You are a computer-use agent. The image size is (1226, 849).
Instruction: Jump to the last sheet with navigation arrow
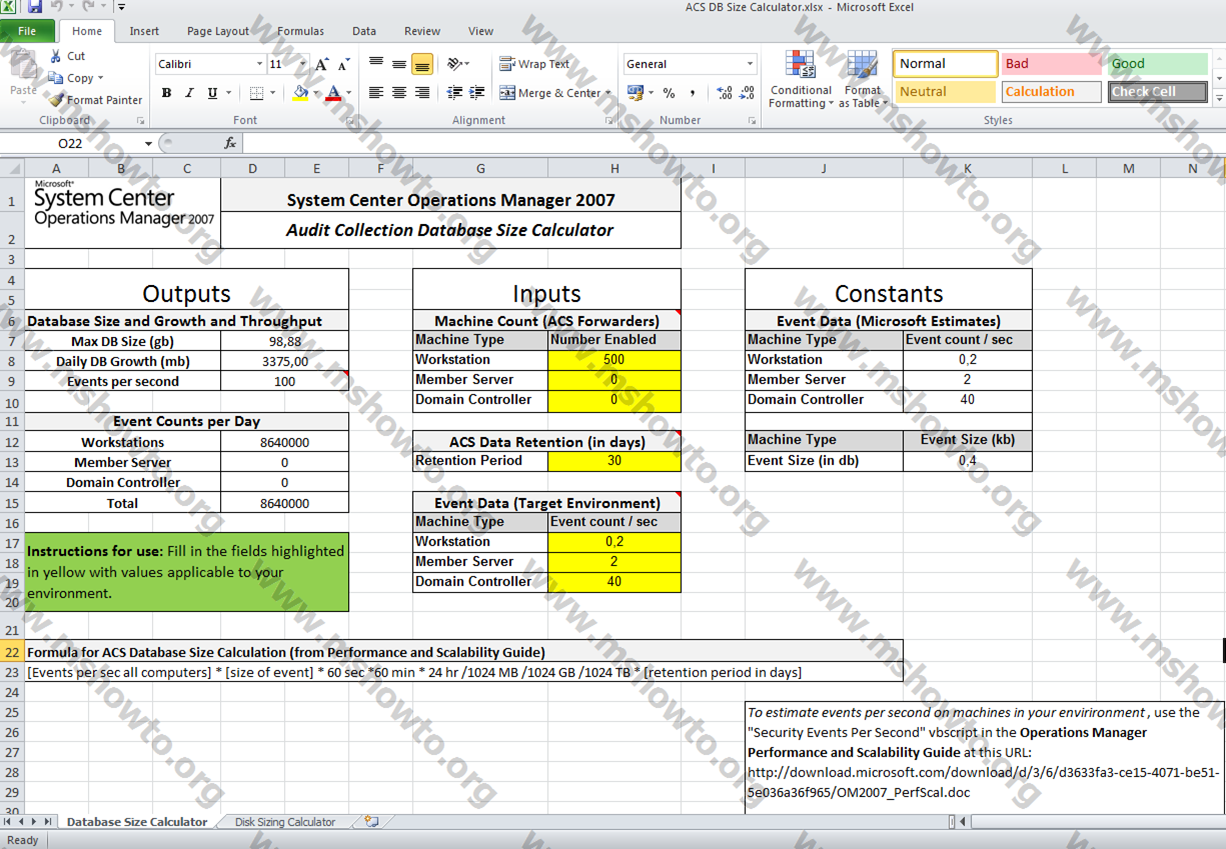[48, 822]
